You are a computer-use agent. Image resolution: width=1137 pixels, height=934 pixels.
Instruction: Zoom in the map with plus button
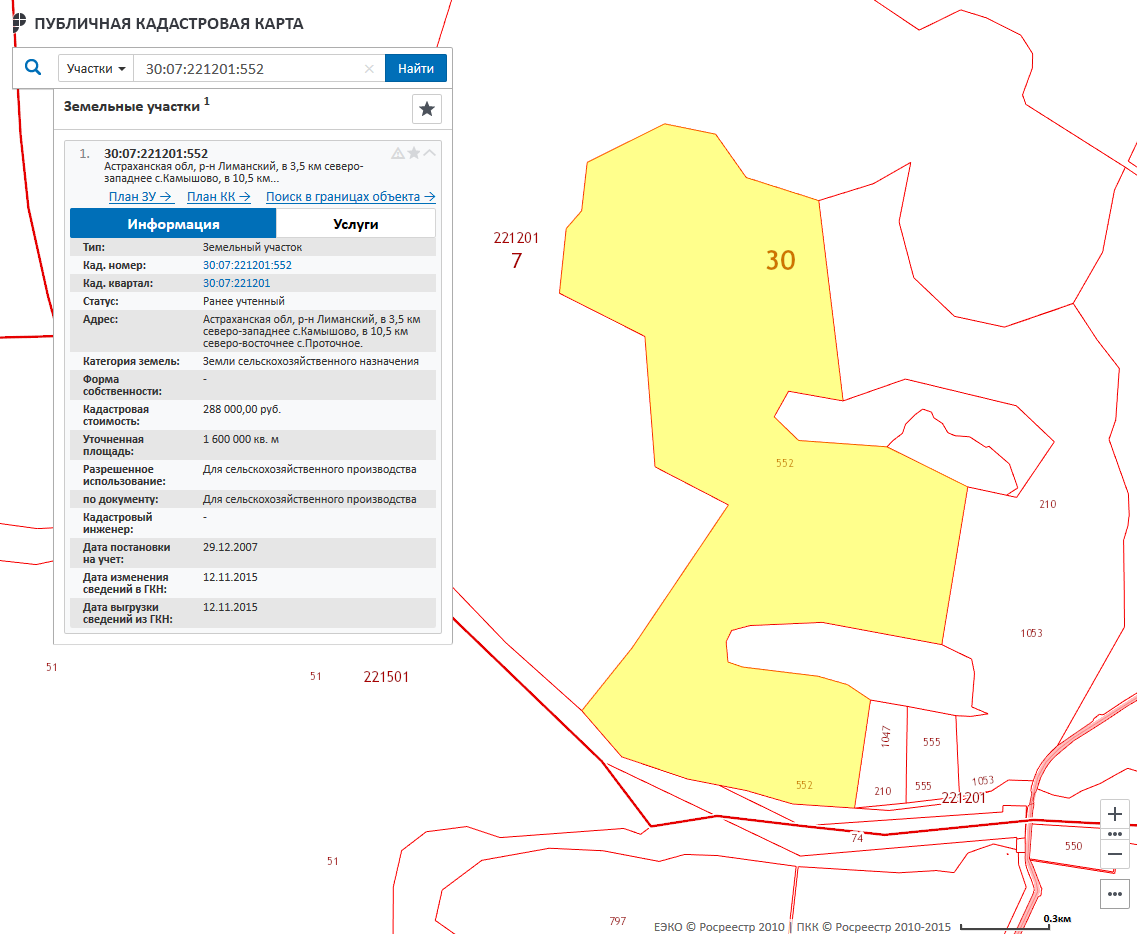point(1115,814)
